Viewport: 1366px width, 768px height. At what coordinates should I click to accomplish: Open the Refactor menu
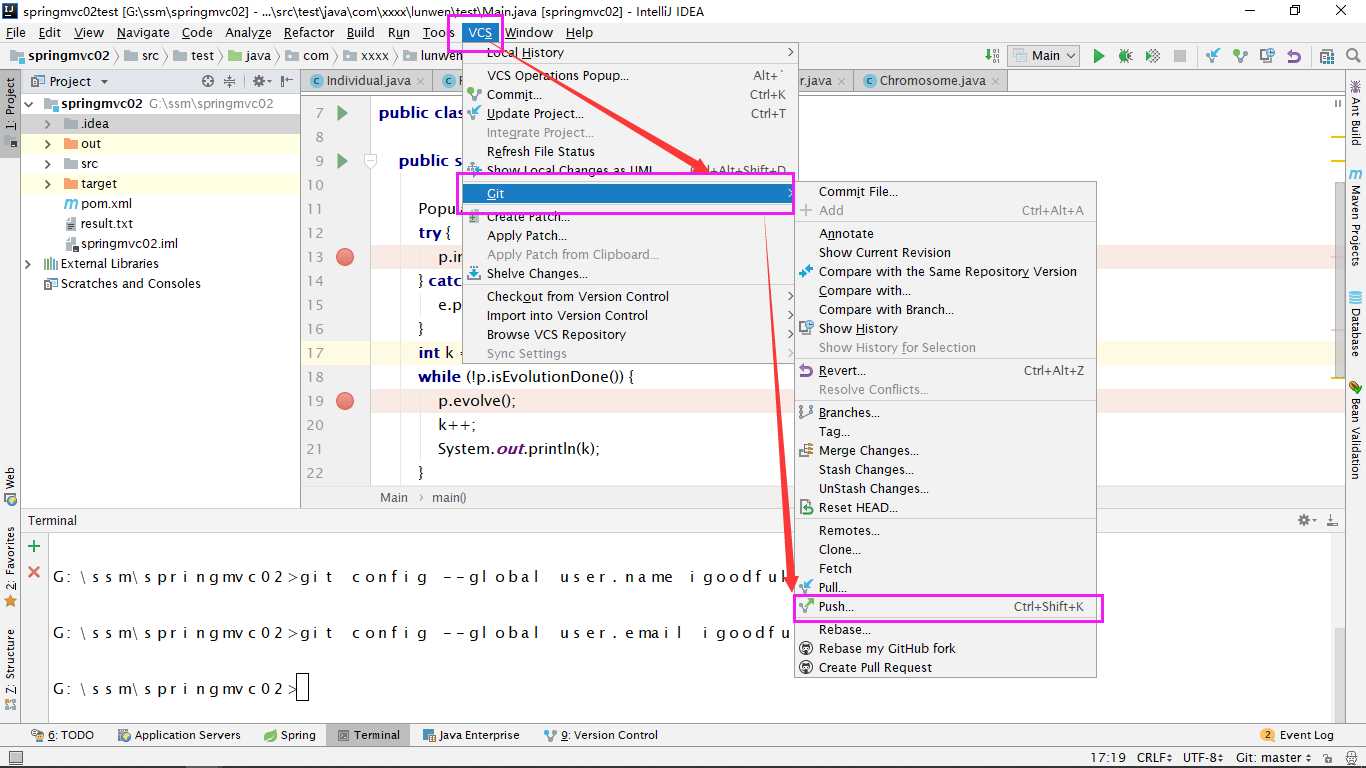click(x=309, y=33)
